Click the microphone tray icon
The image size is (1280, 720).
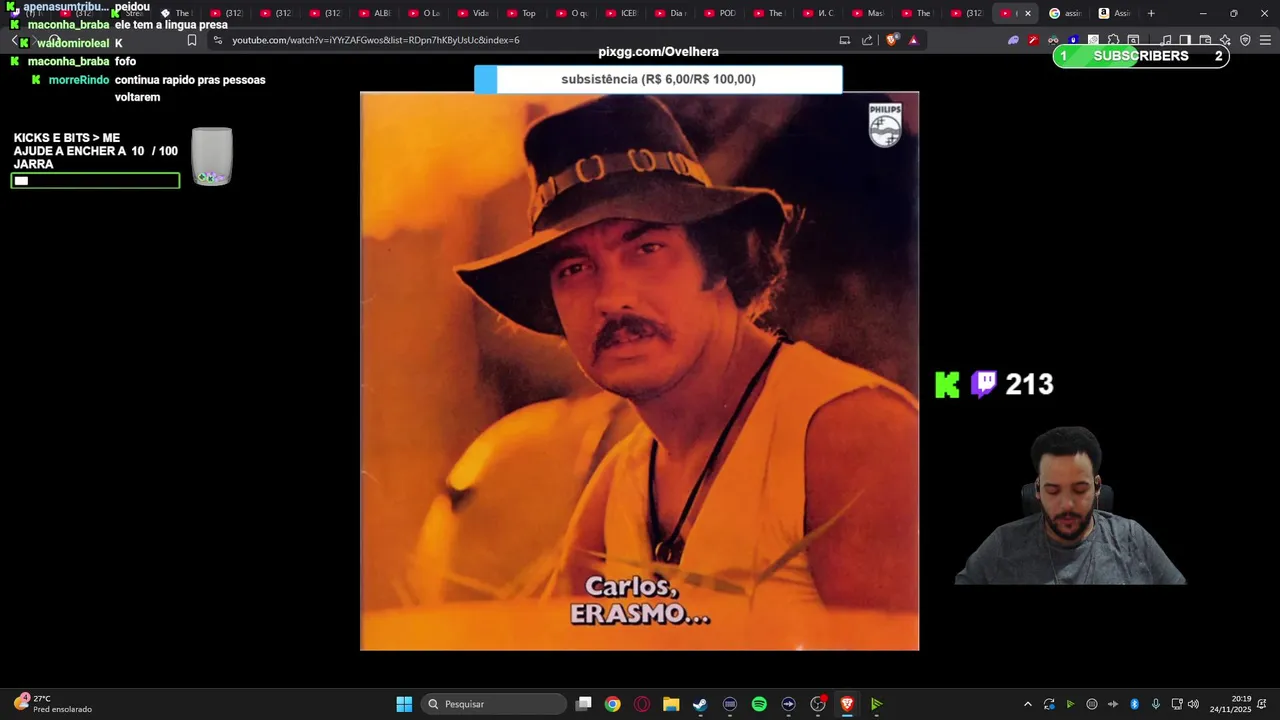pyautogui.click(x=1156, y=704)
